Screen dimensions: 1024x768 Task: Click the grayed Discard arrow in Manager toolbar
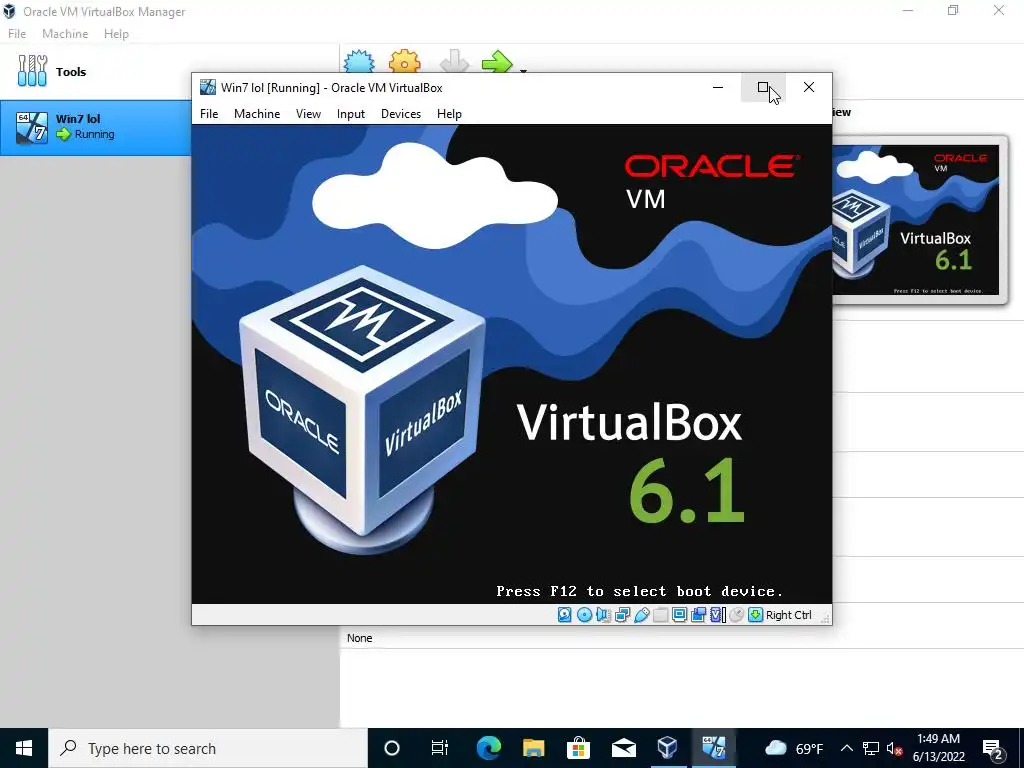(454, 61)
